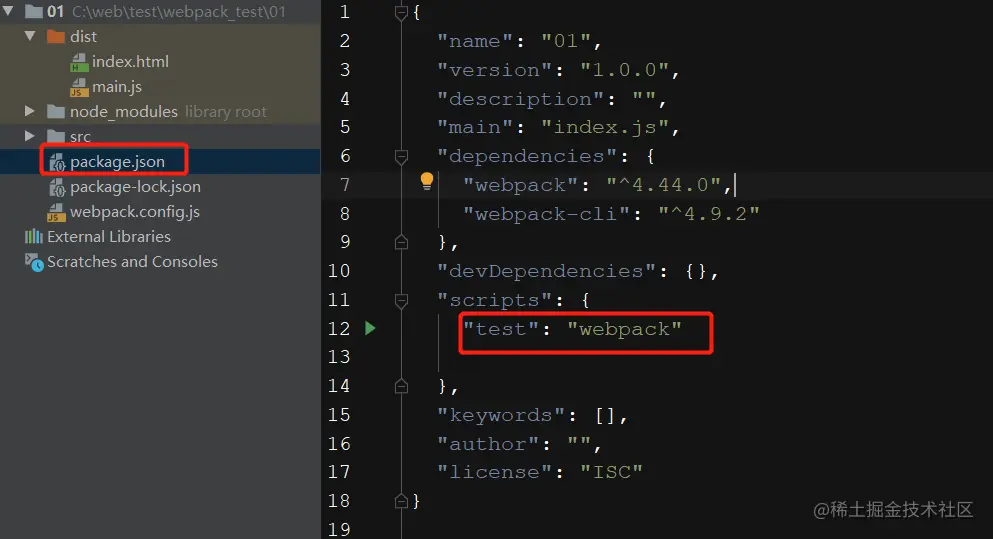Click the Scratches and Consoles icon
The height and width of the screenshot is (539, 993).
[x=34, y=262]
